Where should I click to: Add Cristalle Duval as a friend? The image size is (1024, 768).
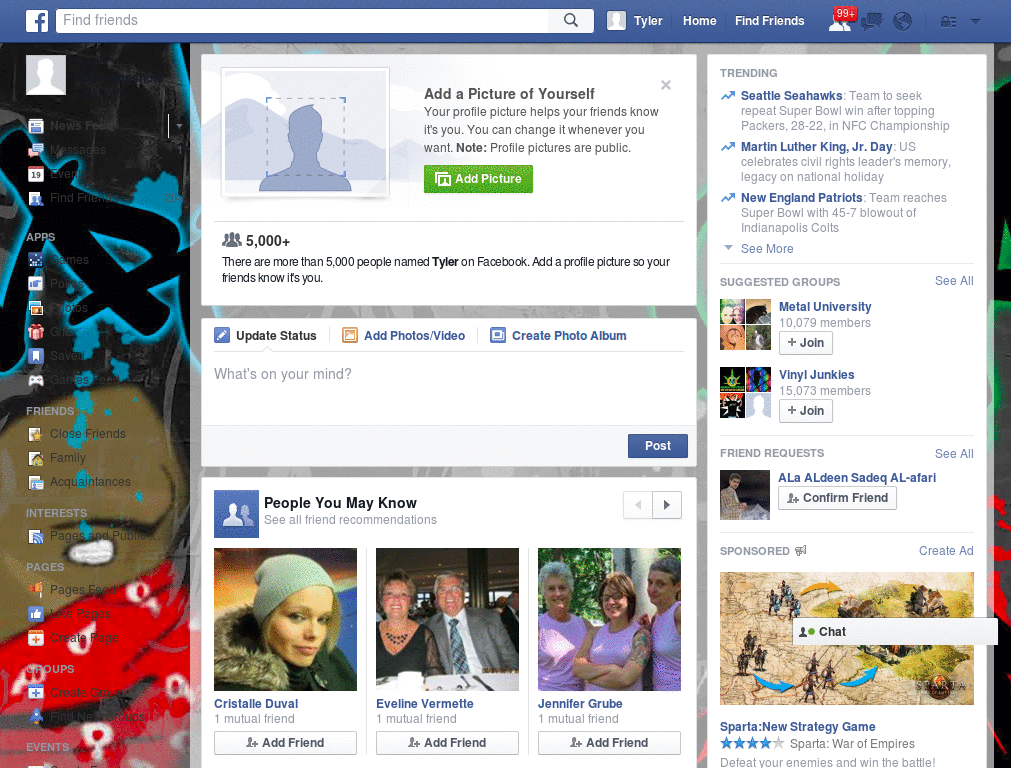[x=285, y=743]
